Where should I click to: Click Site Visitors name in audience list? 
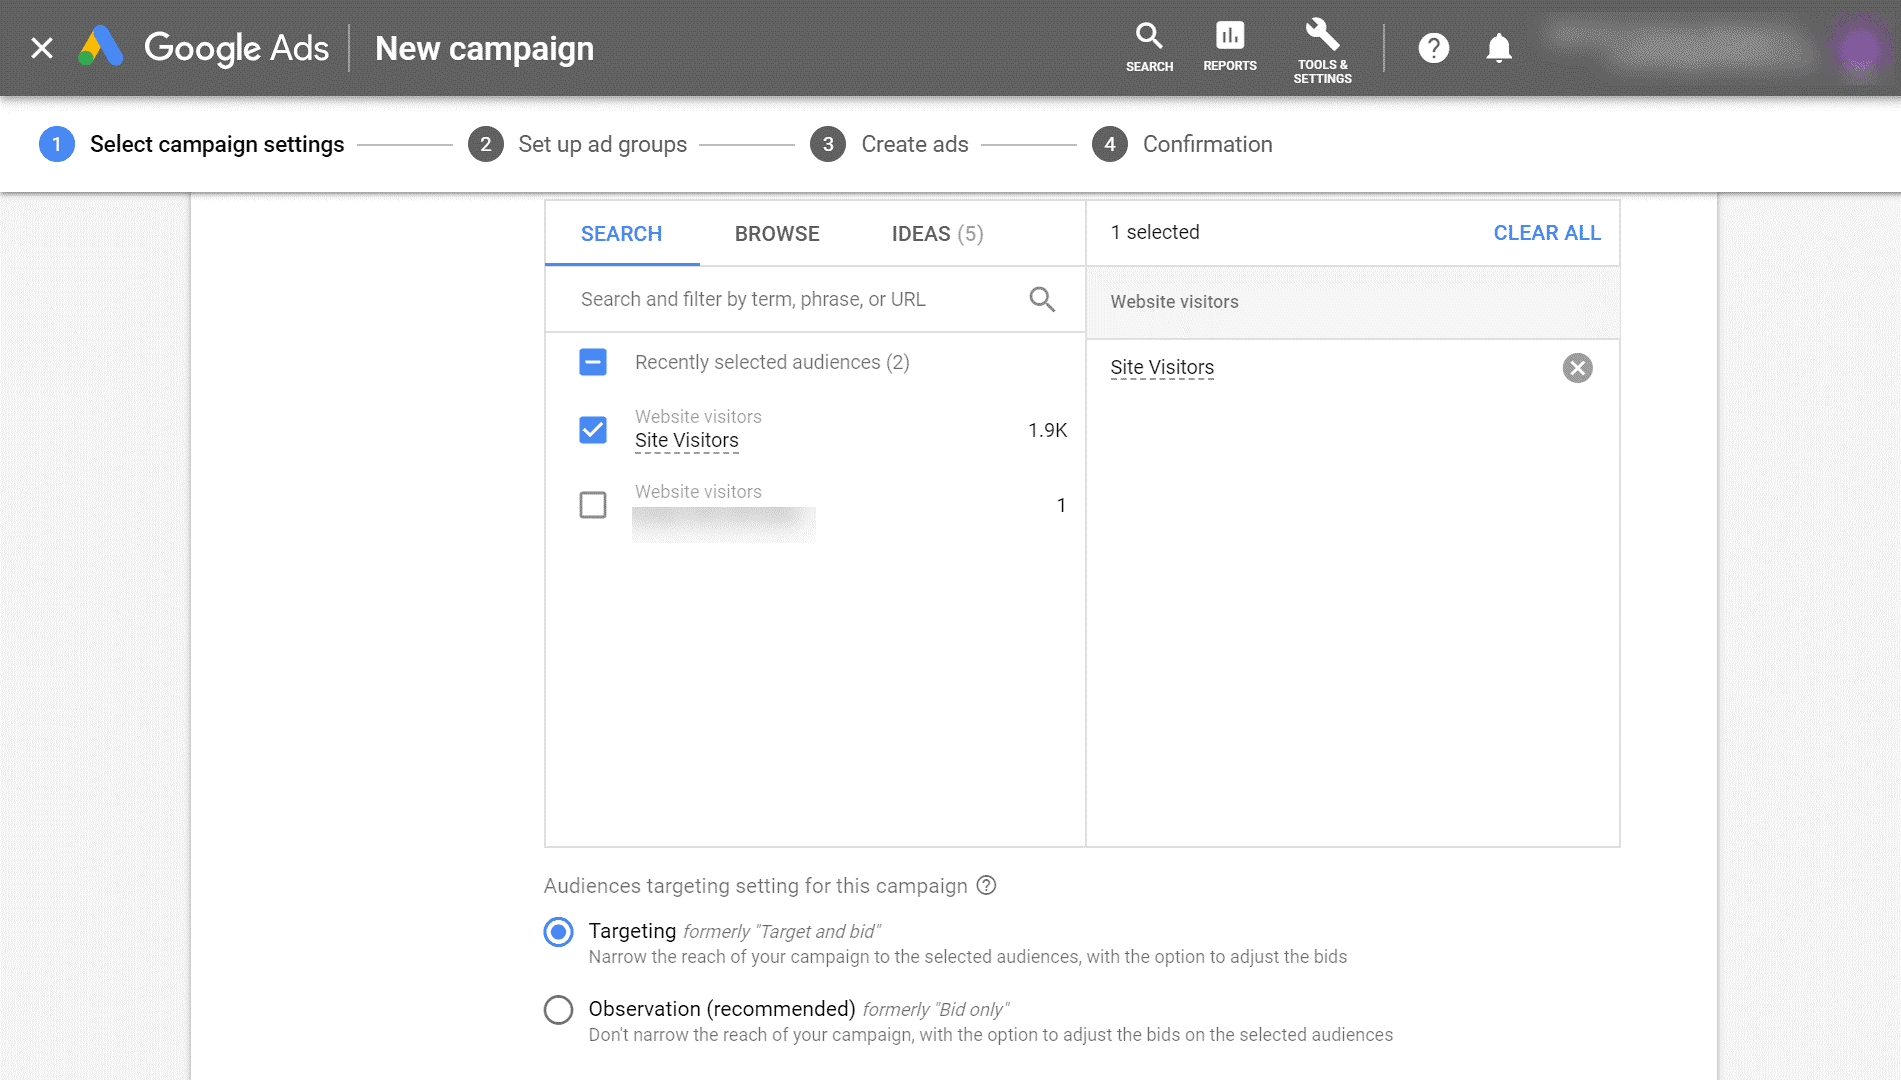click(x=686, y=441)
